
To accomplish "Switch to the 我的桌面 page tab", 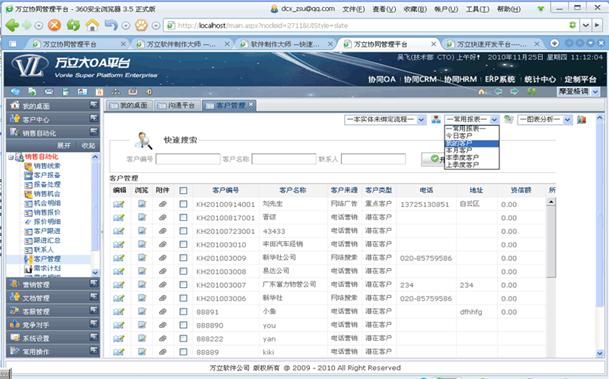I will click(129, 106).
